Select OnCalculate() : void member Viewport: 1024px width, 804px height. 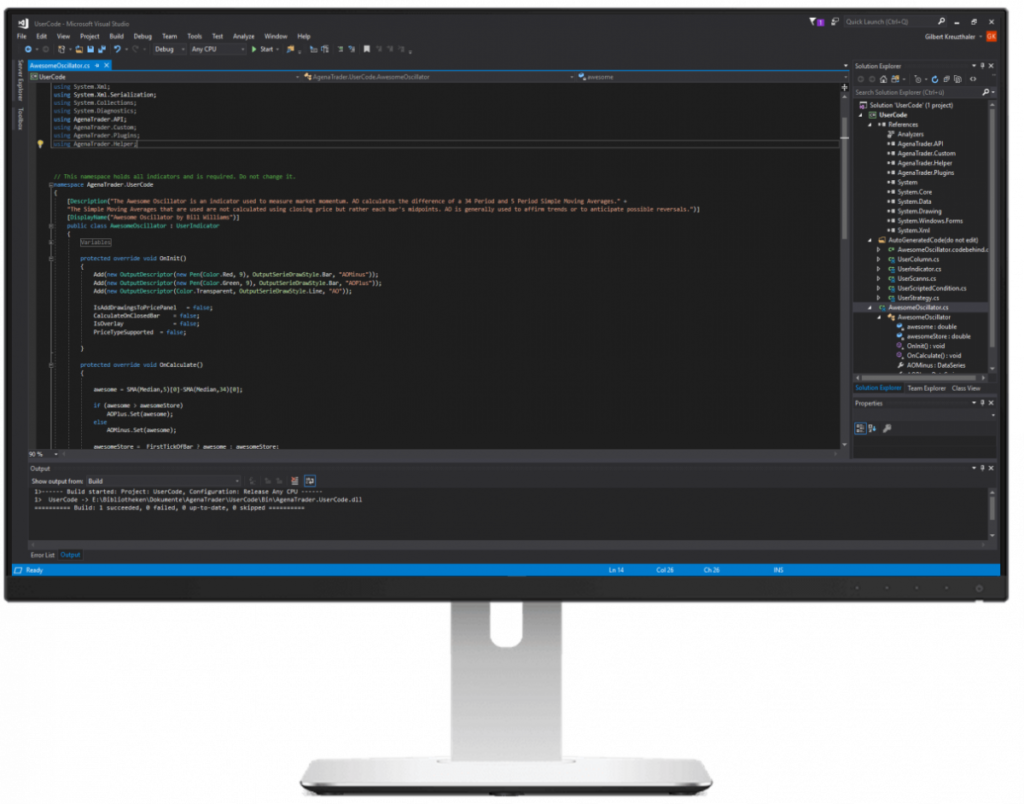click(x=933, y=357)
